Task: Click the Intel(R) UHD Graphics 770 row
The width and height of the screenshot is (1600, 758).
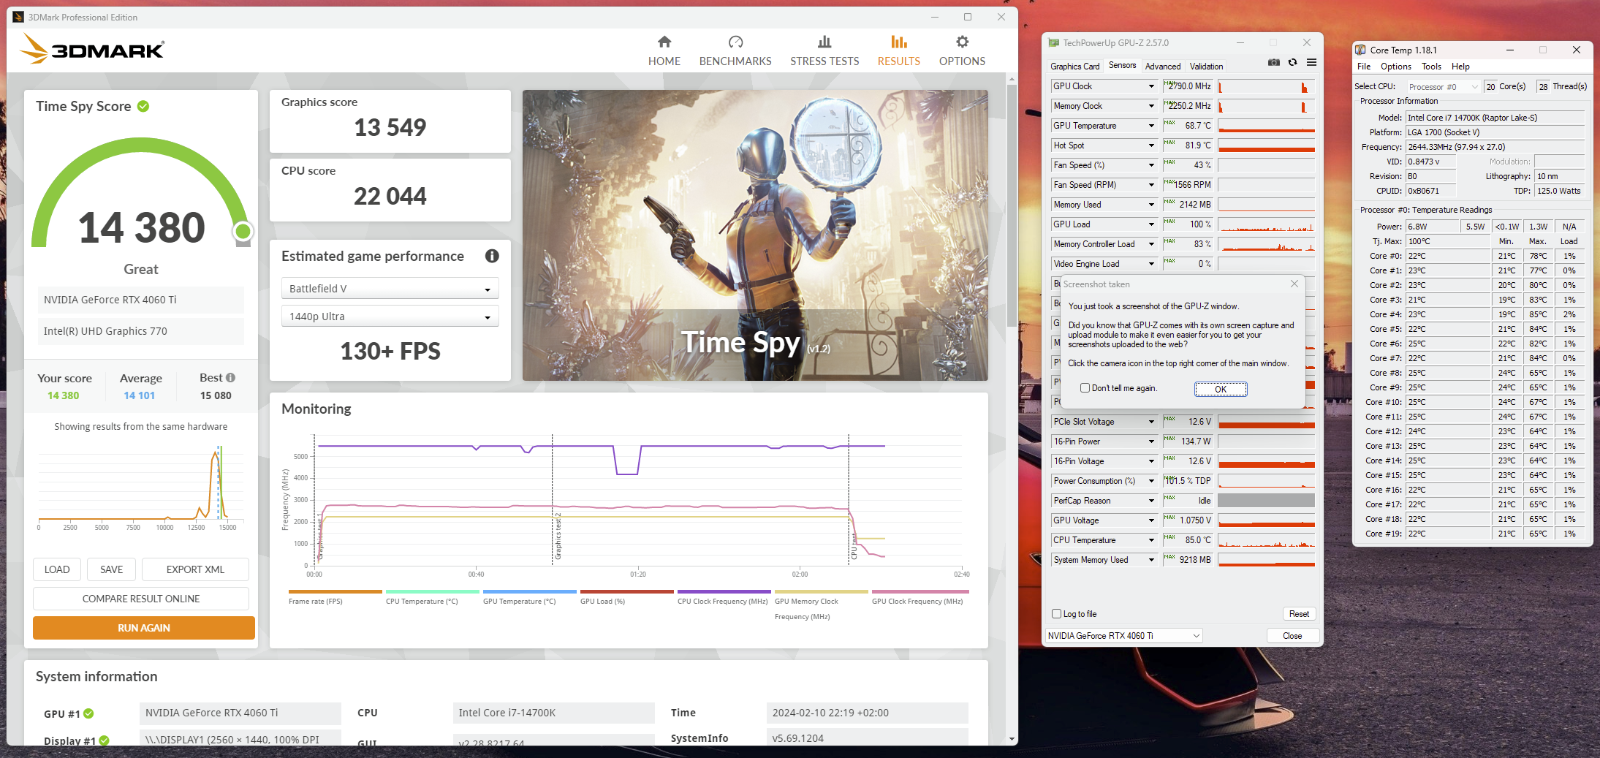Action: pyautogui.click(x=139, y=331)
